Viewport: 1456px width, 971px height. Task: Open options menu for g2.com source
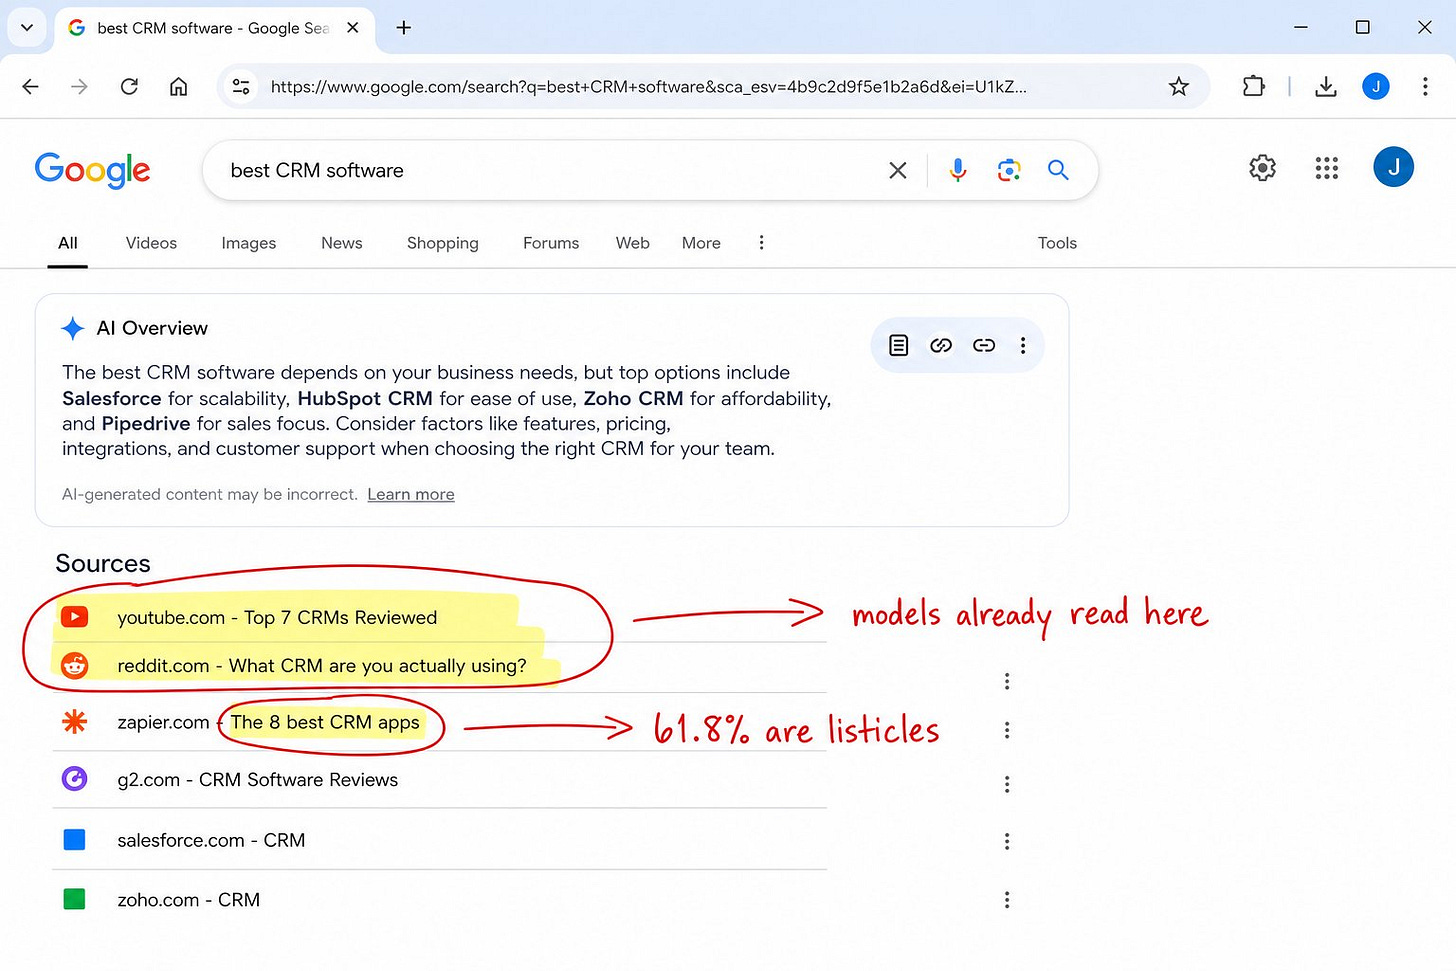click(1007, 784)
